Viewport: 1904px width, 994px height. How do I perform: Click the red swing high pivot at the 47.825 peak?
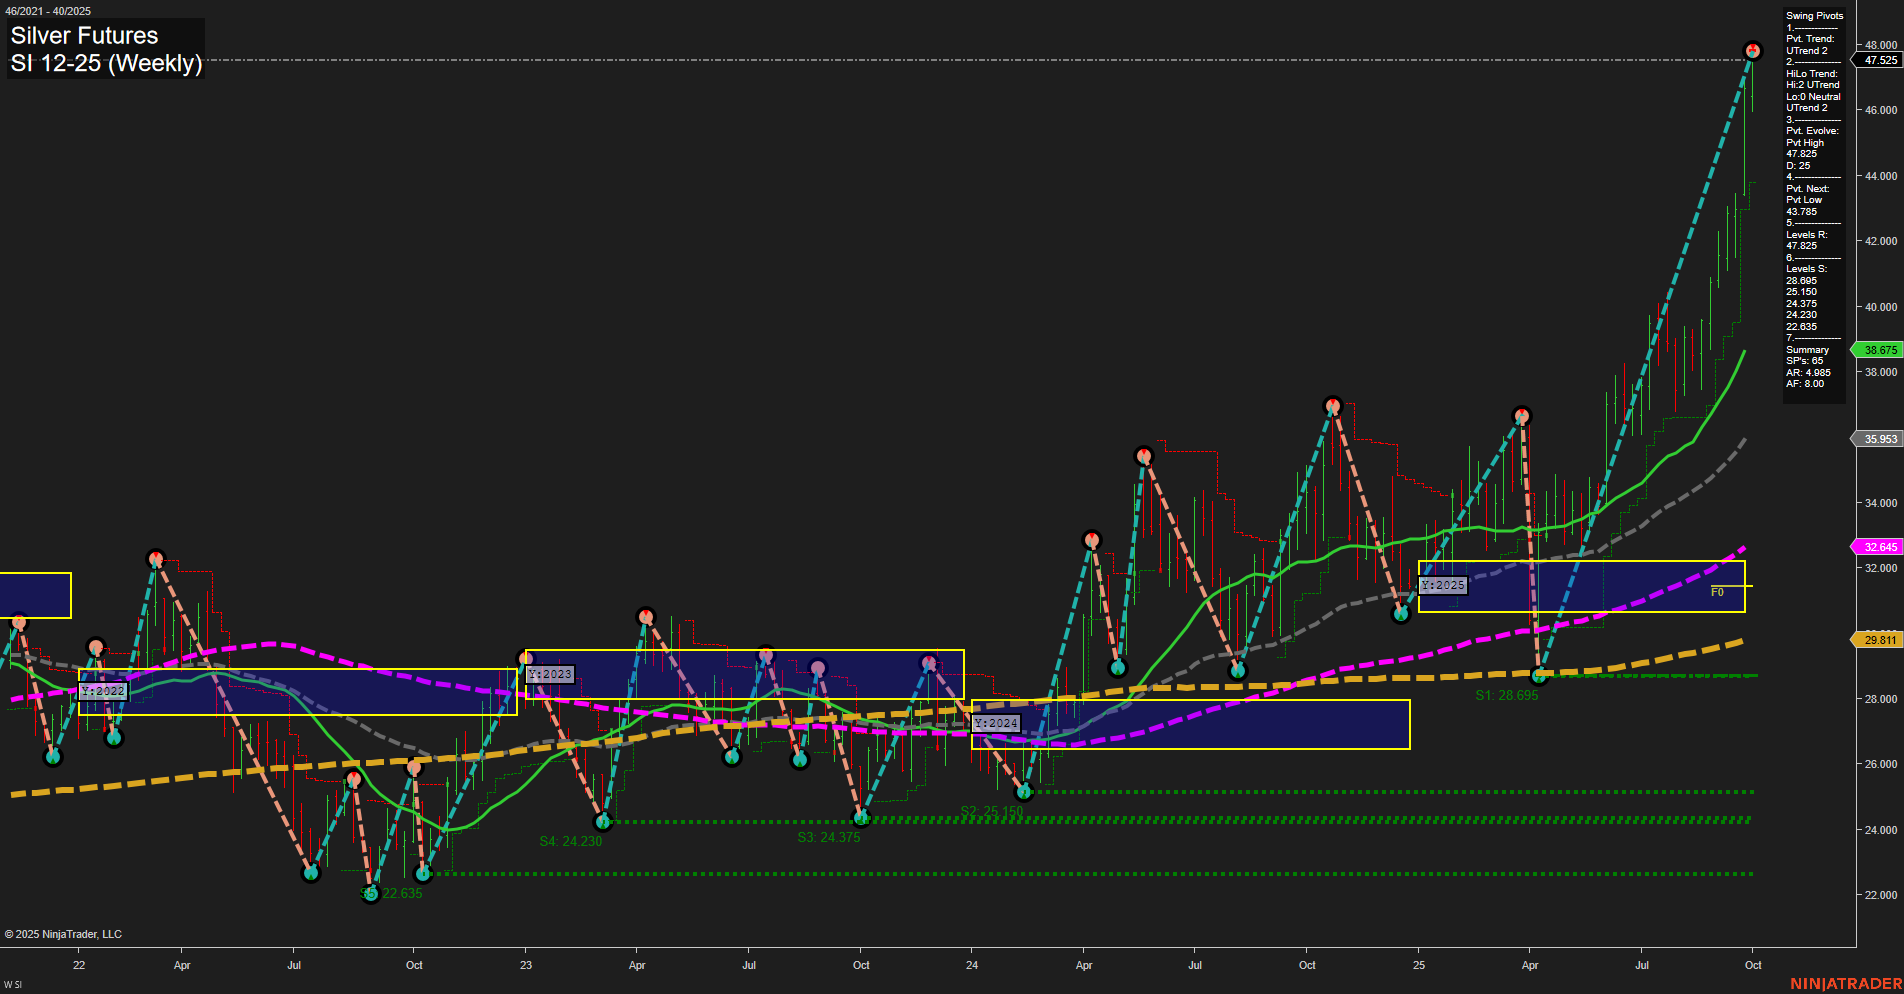(x=1753, y=50)
